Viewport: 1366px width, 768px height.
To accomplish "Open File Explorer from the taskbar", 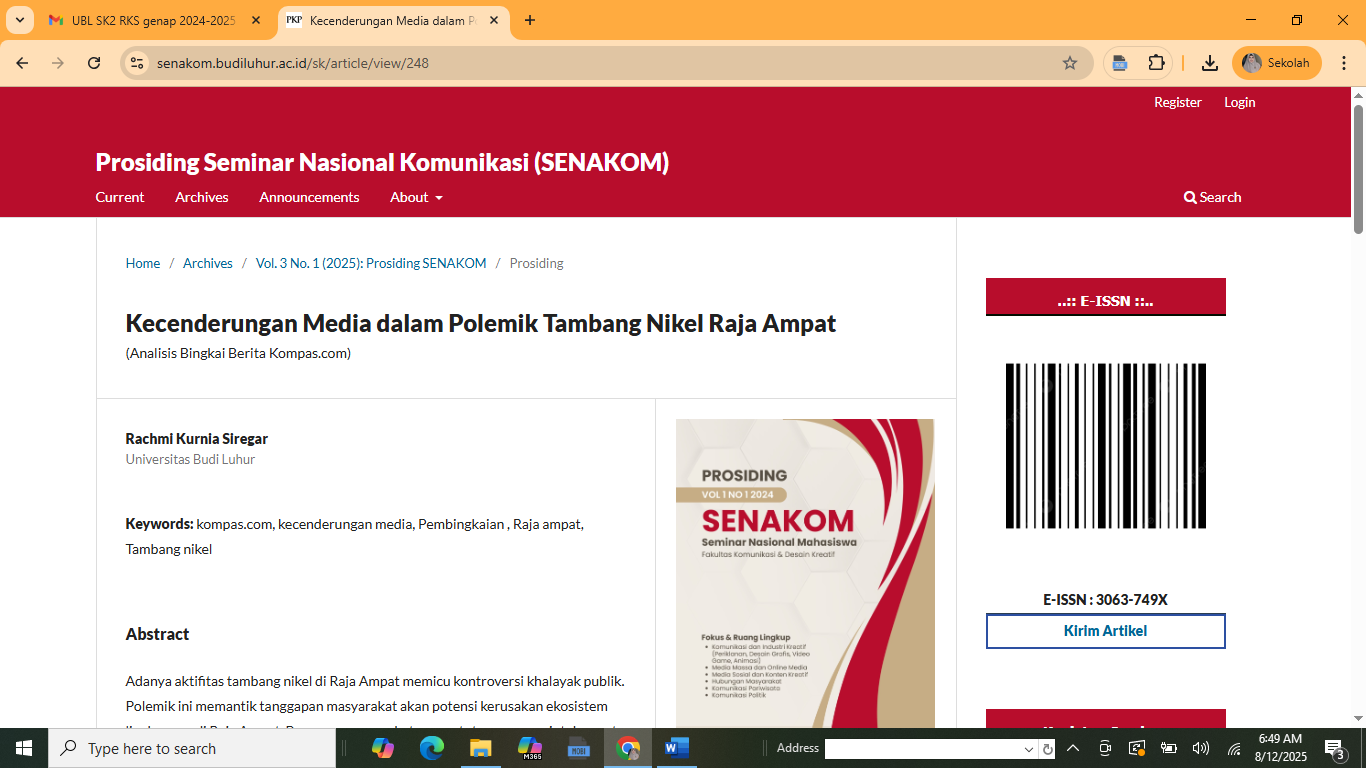I will click(x=481, y=748).
